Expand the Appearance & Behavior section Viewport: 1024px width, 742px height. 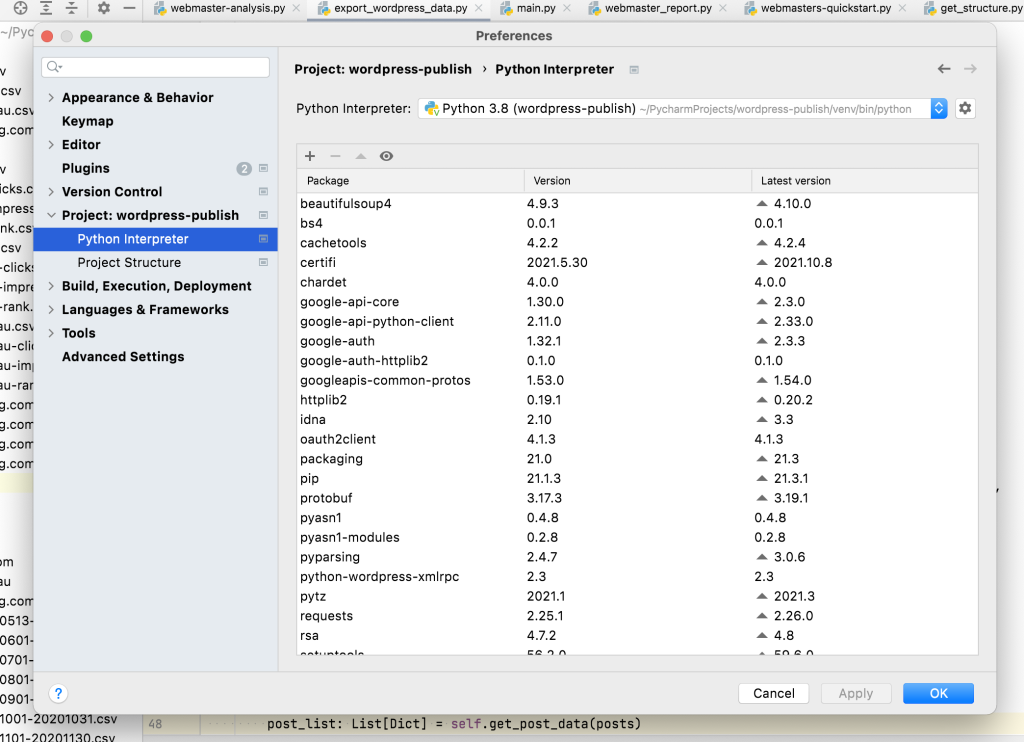[x=49, y=97]
